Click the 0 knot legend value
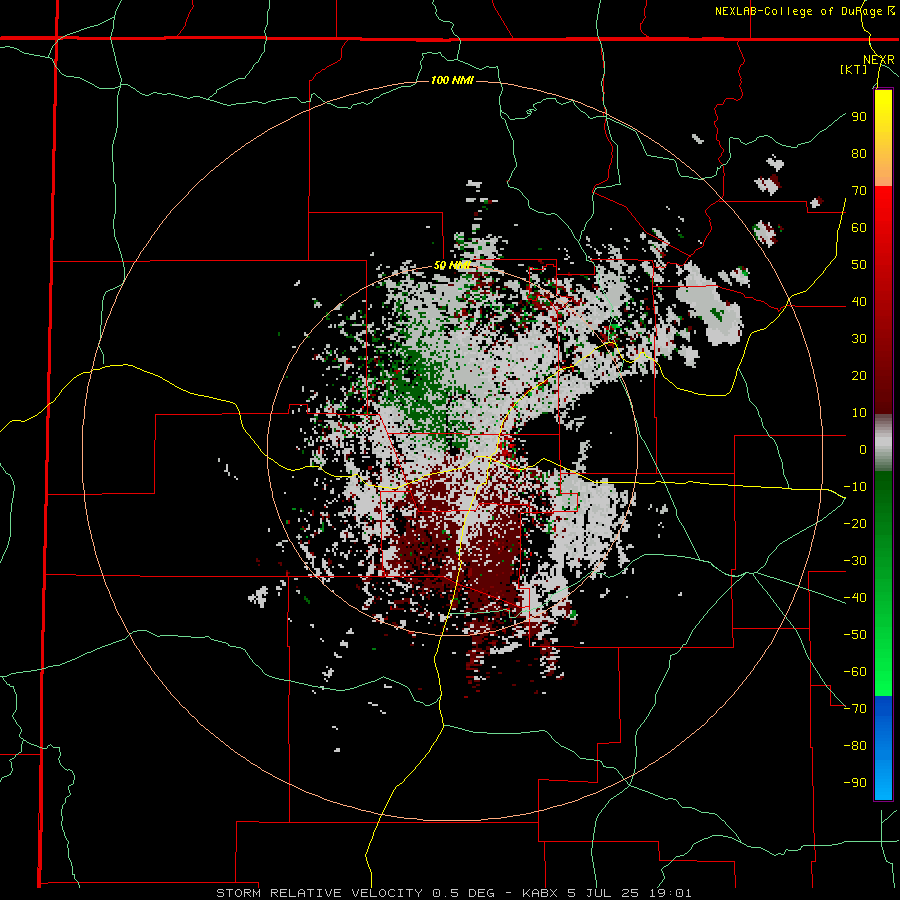The width and height of the screenshot is (900, 900). coord(863,449)
